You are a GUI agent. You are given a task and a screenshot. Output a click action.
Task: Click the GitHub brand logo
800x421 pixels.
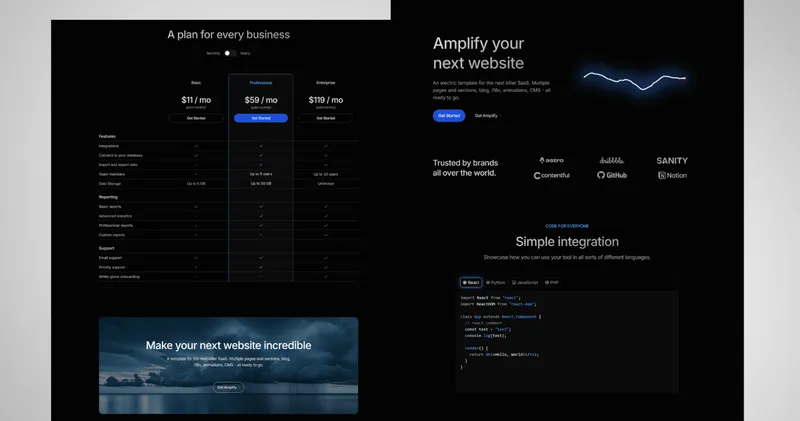click(612, 175)
